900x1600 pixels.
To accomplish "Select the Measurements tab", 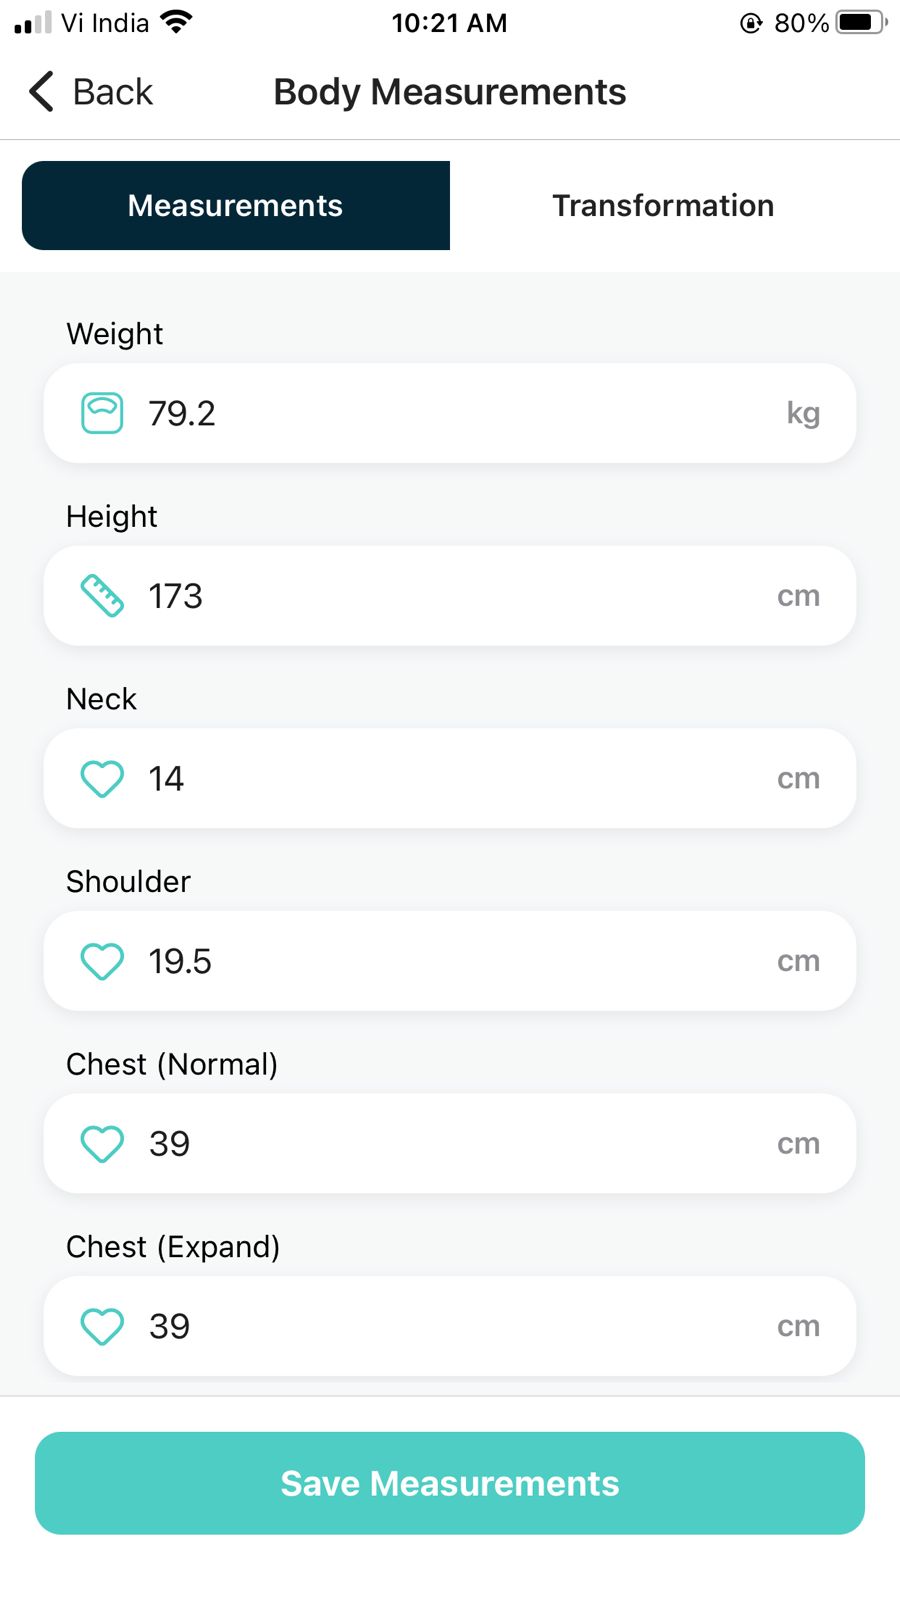I will pyautogui.click(x=236, y=206).
